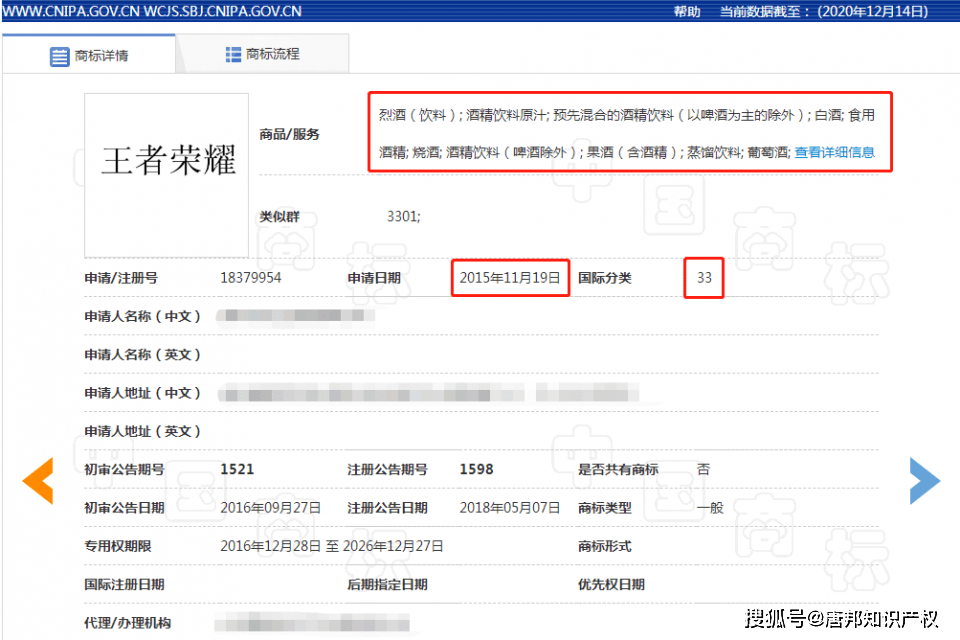This screenshot has width=960, height=640.
Task: Click the 注册公告日期 label
Action: pyautogui.click(x=388, y=508)
